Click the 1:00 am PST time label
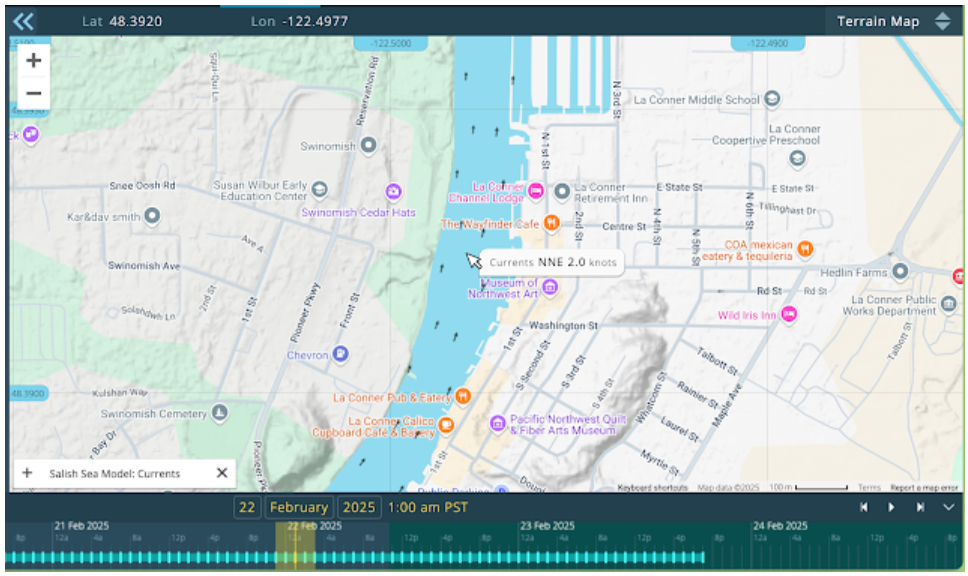The image size is (968, 576). [427, 507]
